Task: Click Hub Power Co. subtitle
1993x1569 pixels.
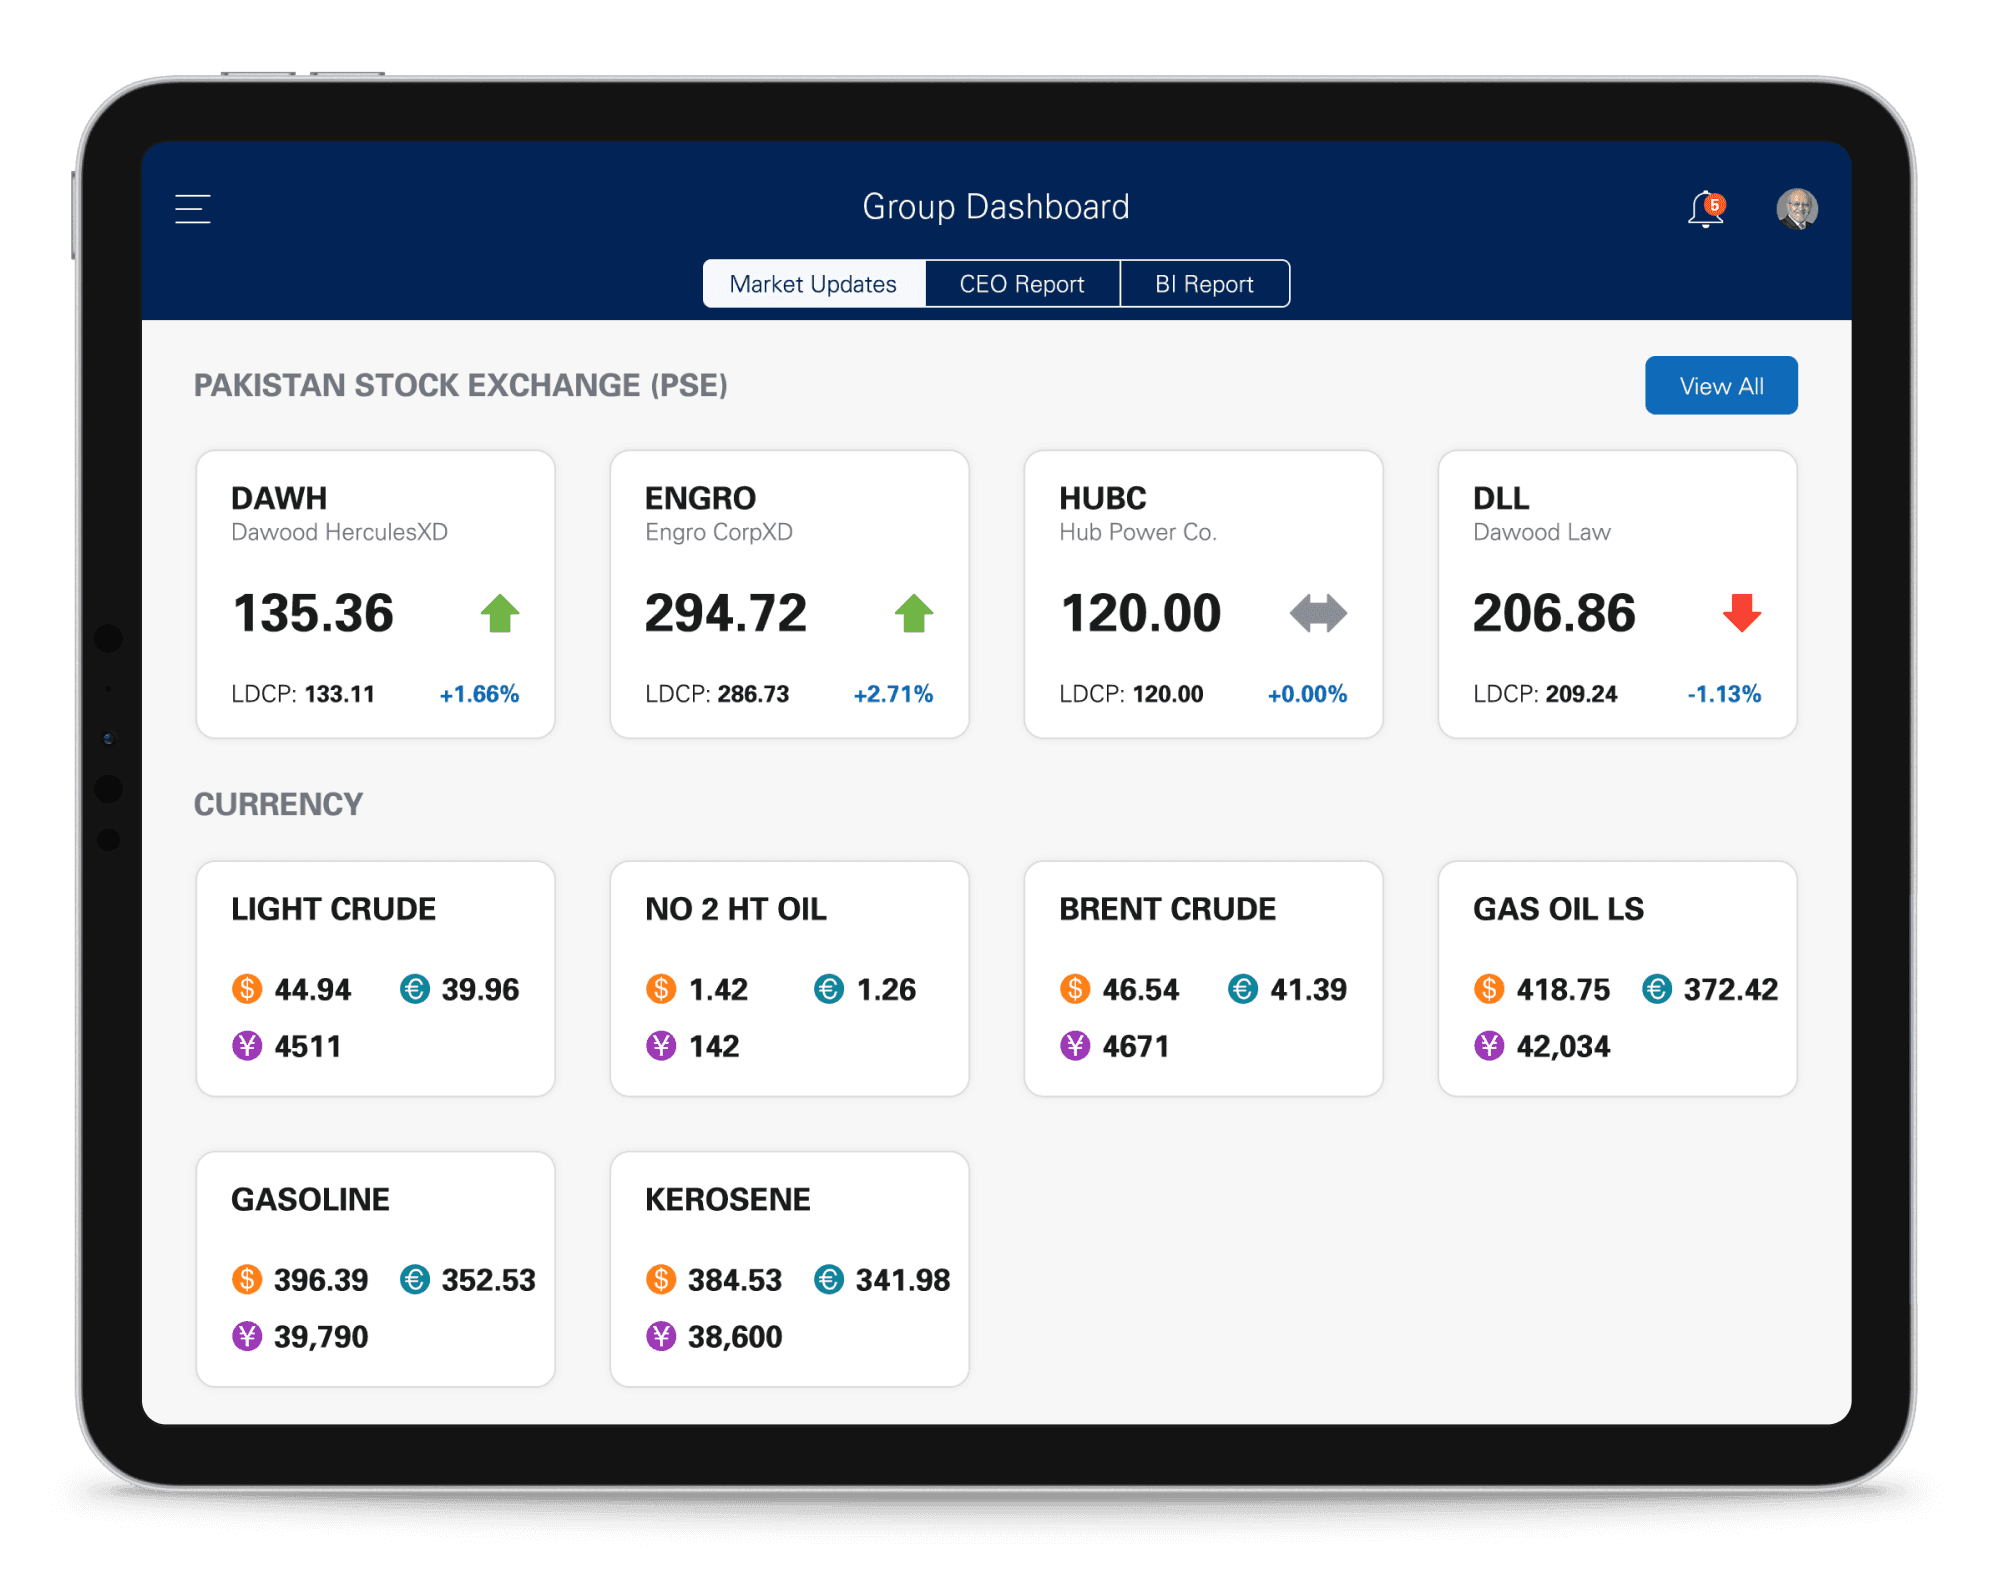Action: click(1138, 532)
